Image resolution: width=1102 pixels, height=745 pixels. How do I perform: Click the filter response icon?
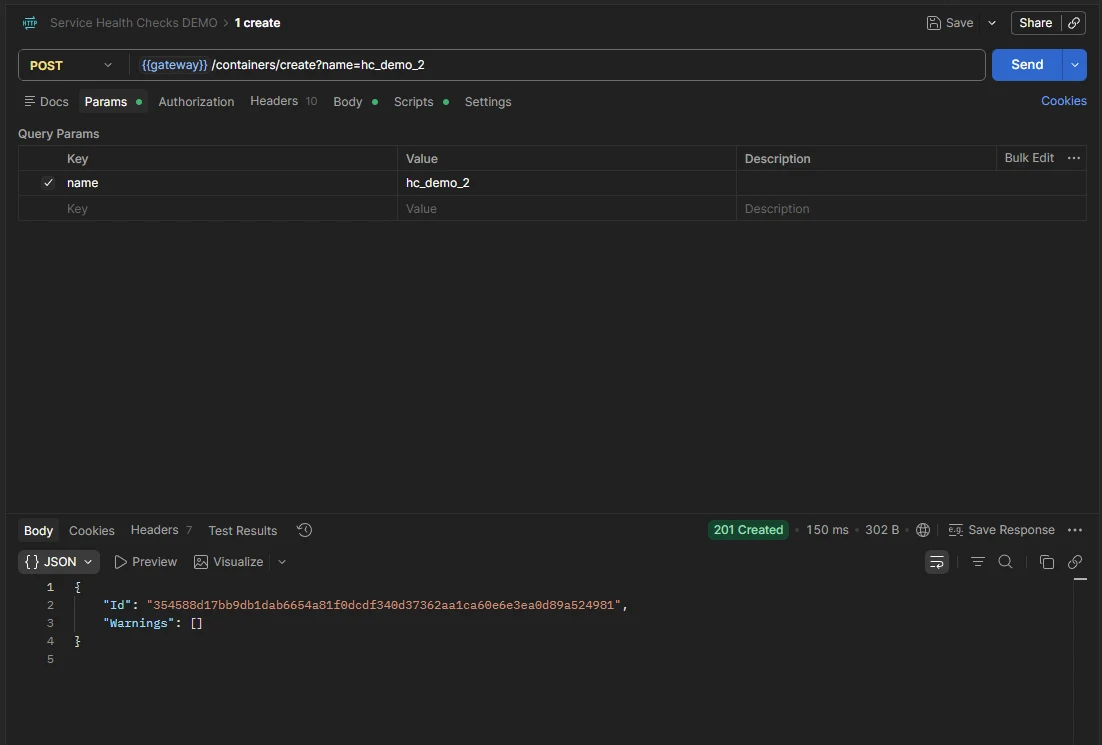[978, 562]
